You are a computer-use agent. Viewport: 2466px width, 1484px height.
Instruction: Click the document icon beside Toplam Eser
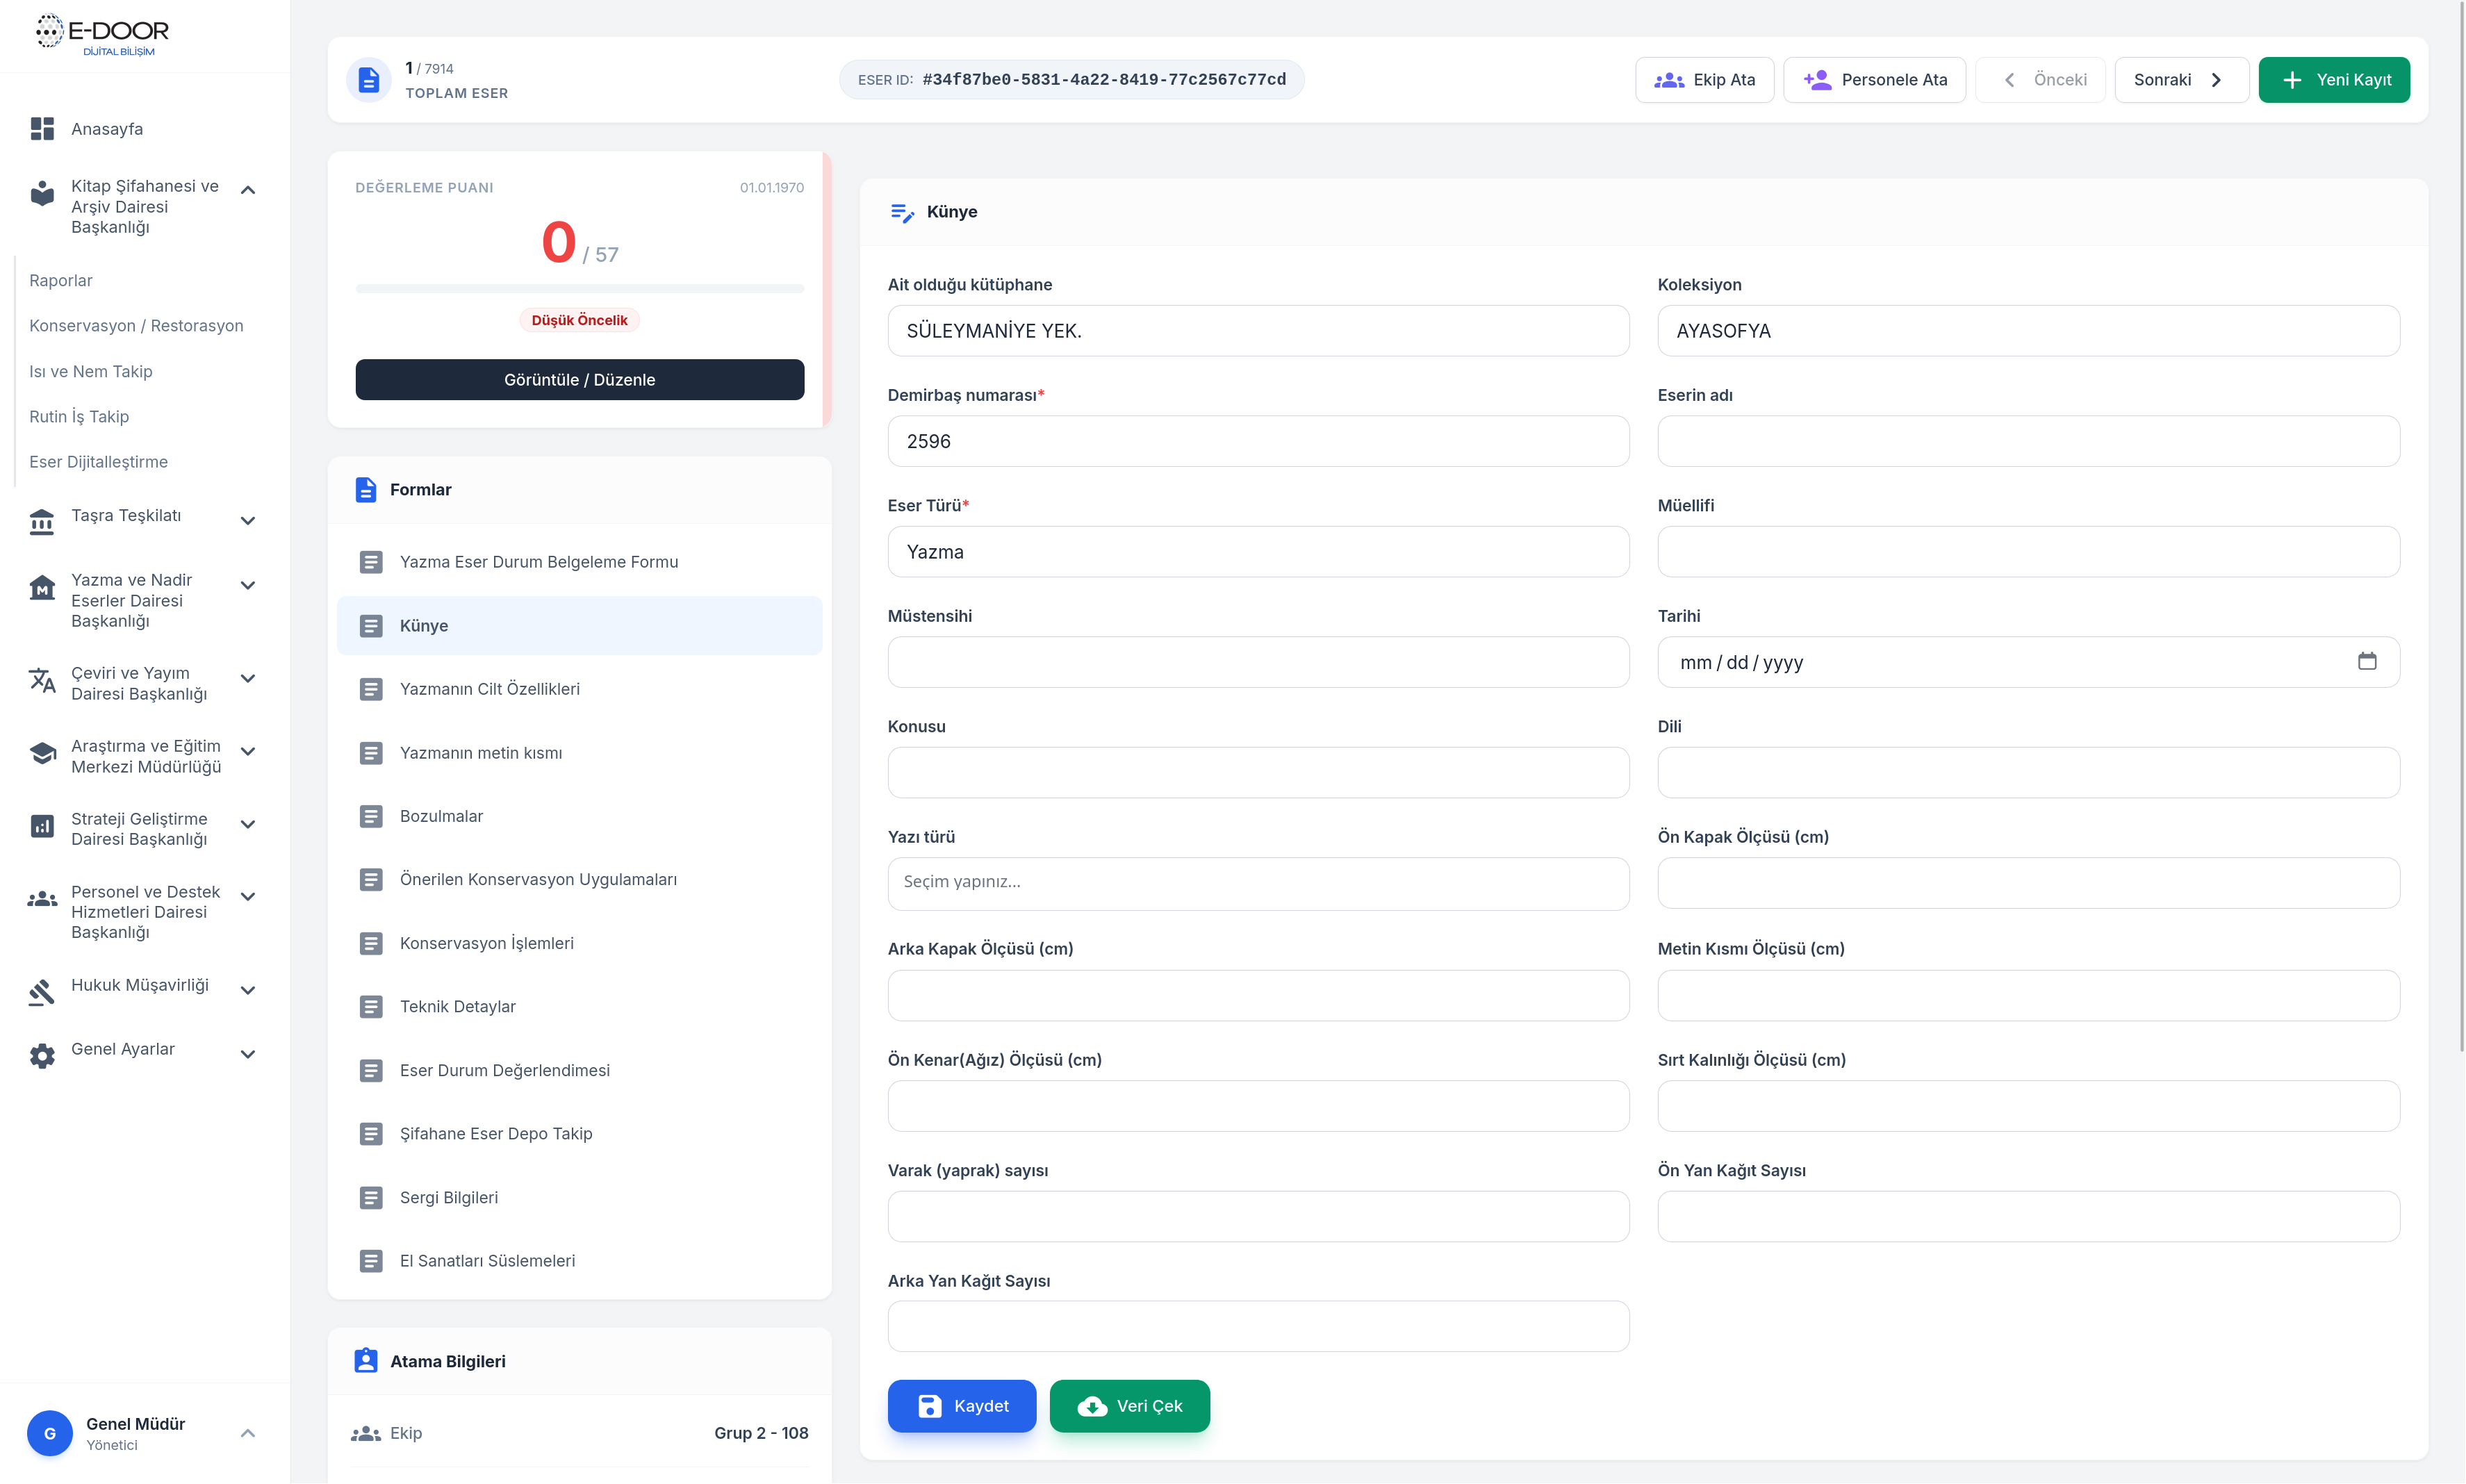point(368,80)
